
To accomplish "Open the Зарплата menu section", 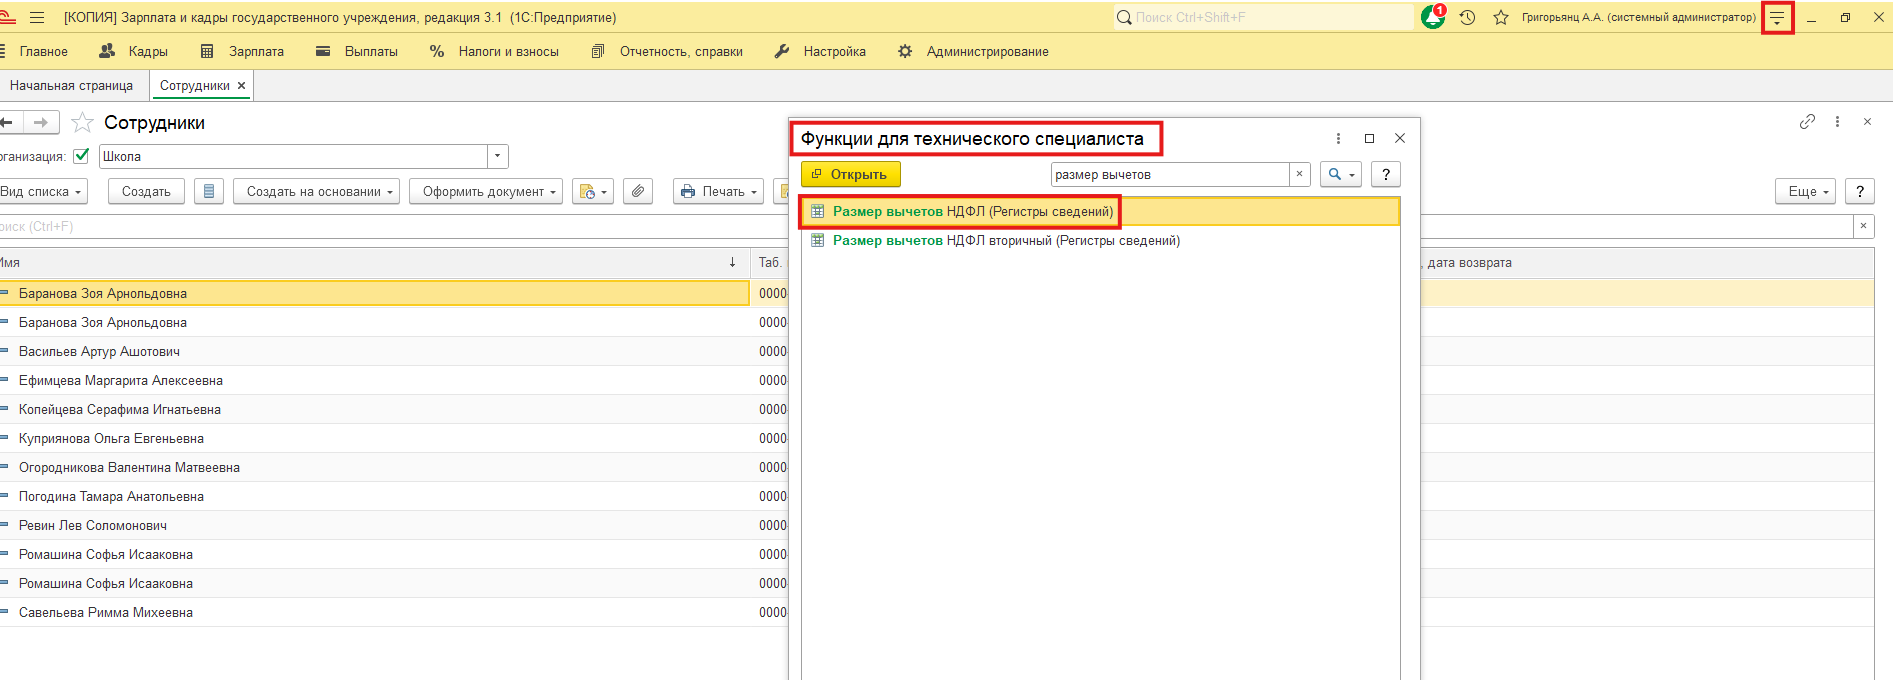I will click(x=243, y=51).
